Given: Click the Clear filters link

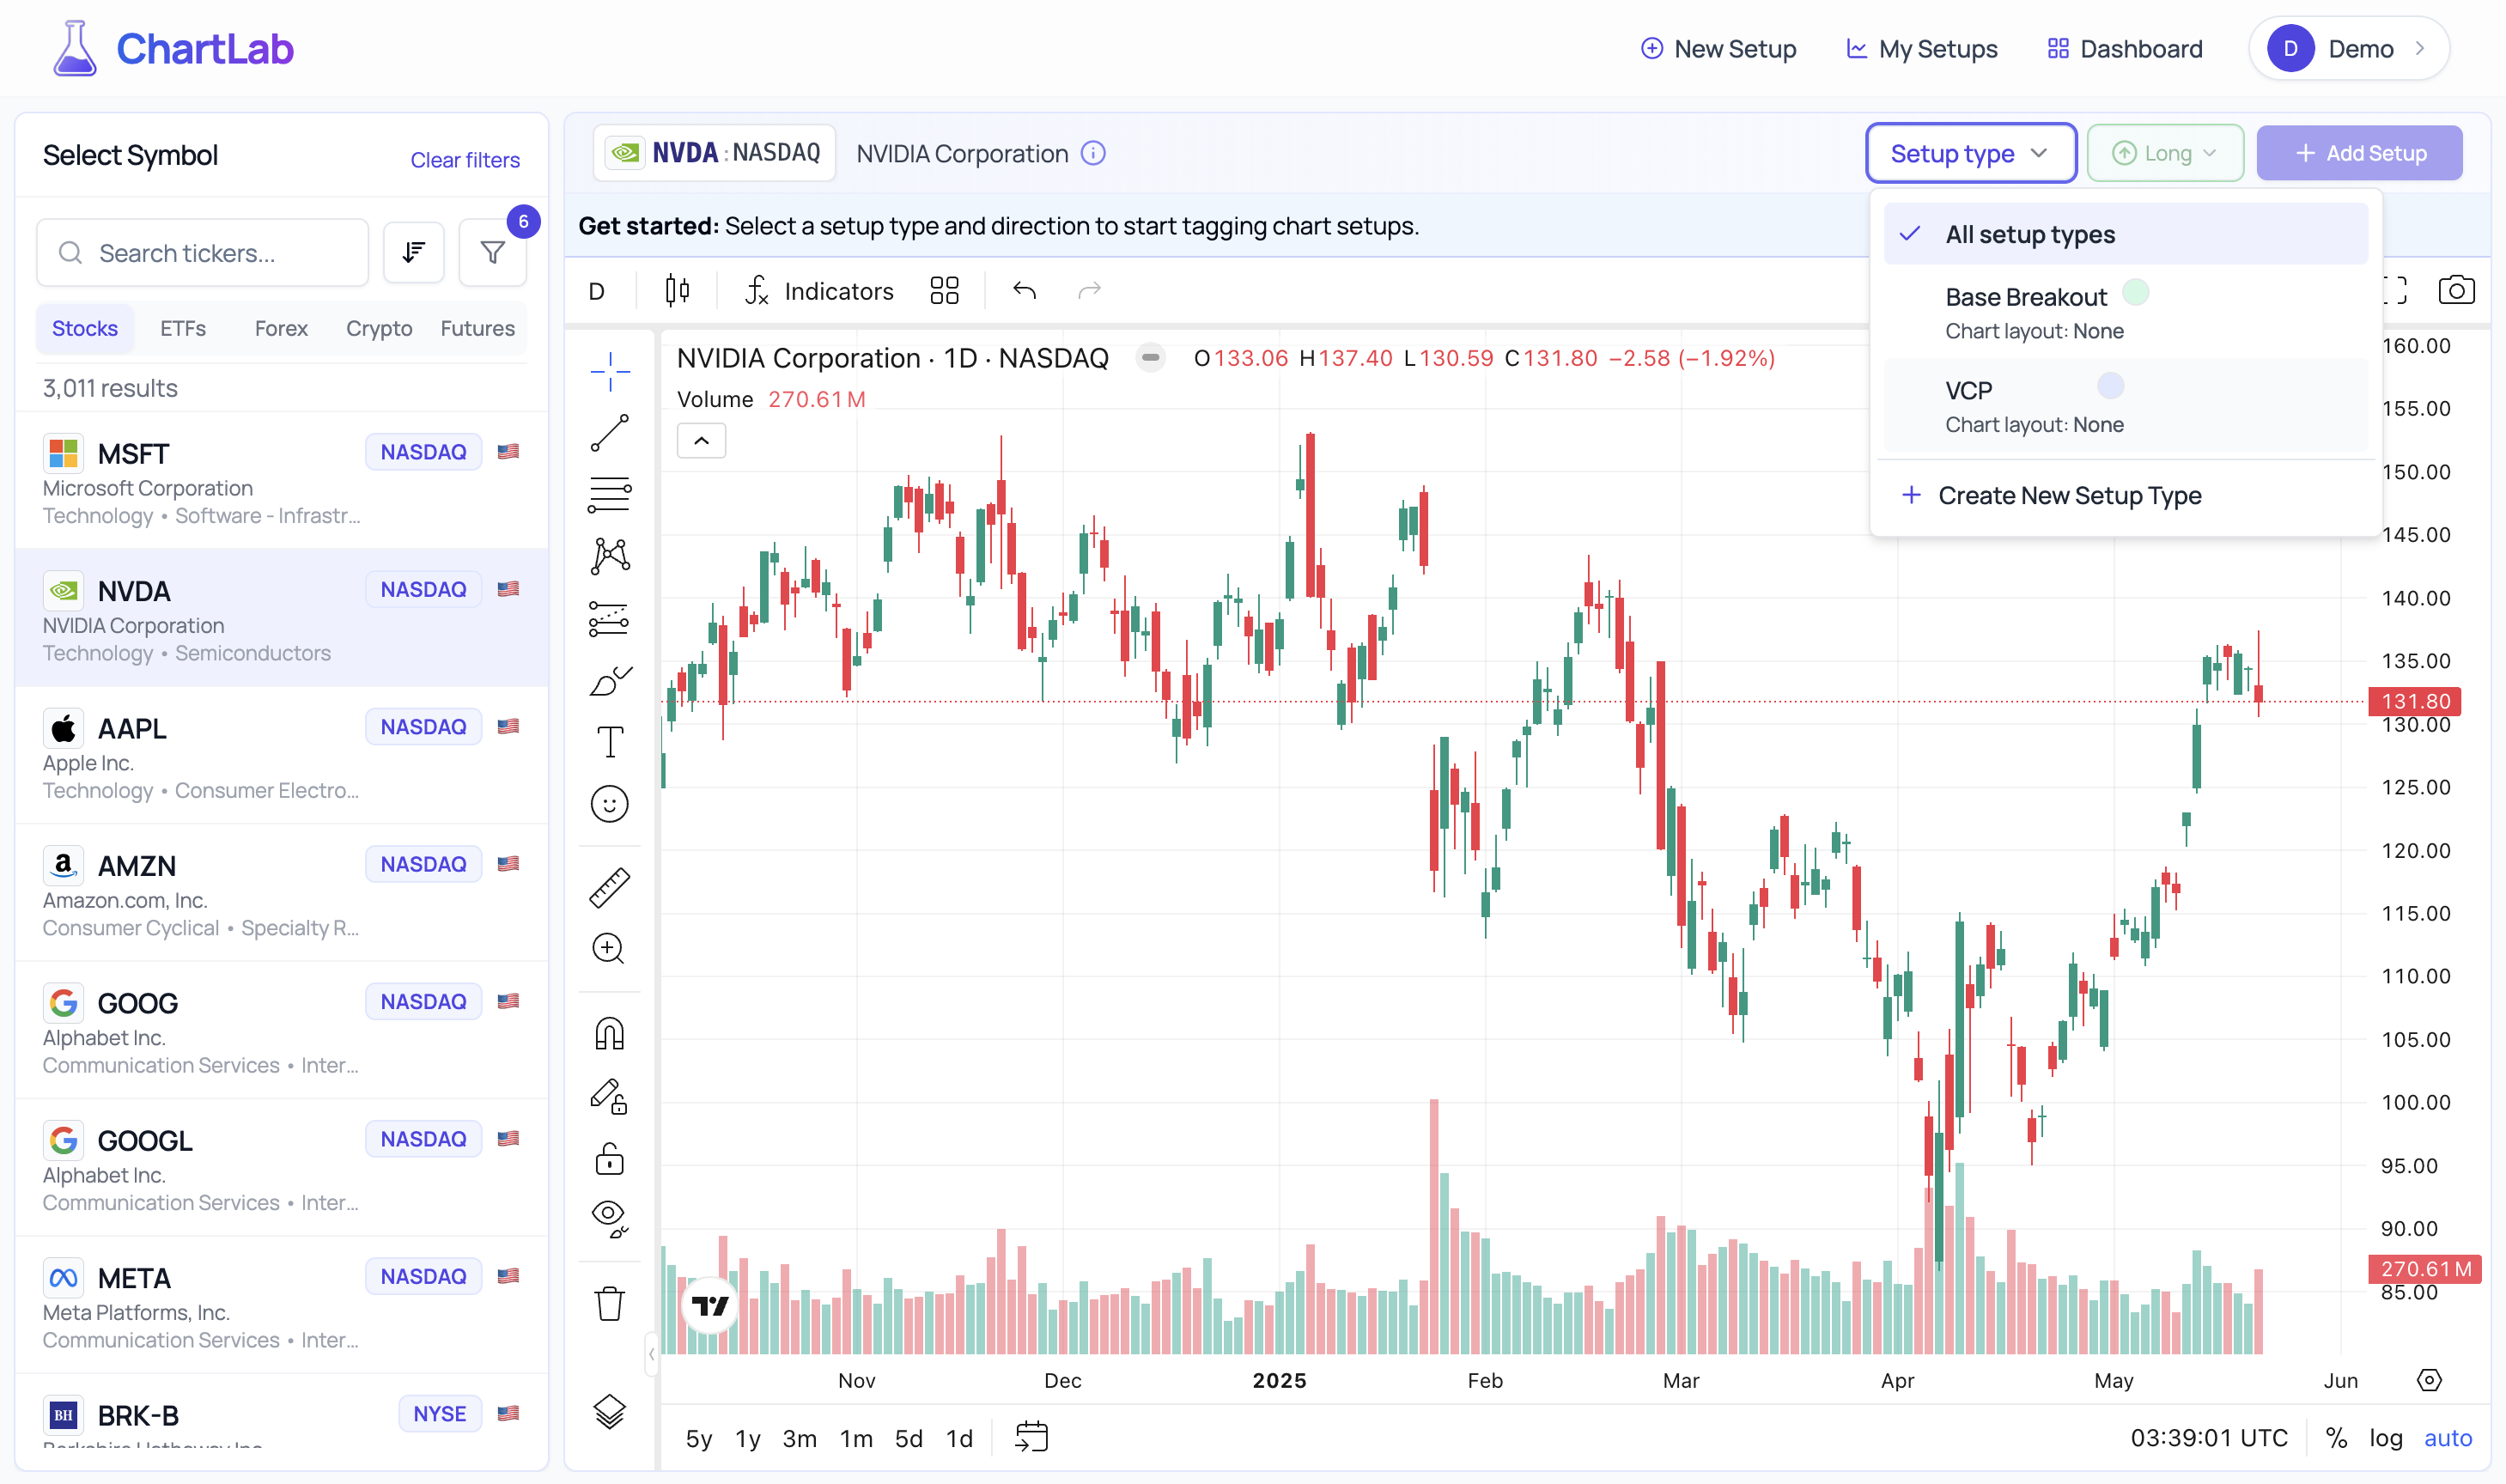Looking at the screenshot, I should 465,159.
